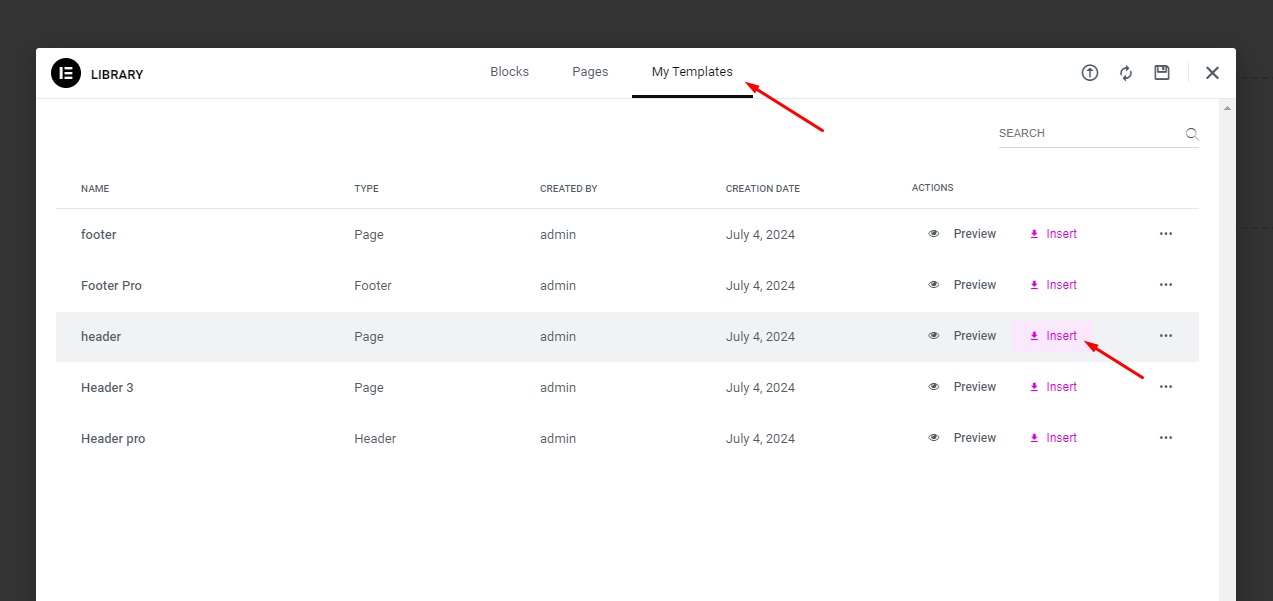Viewport: 1273px width, 601px height.
Task: Insert the Header pro template
Action: click(x=1053, y=438)
